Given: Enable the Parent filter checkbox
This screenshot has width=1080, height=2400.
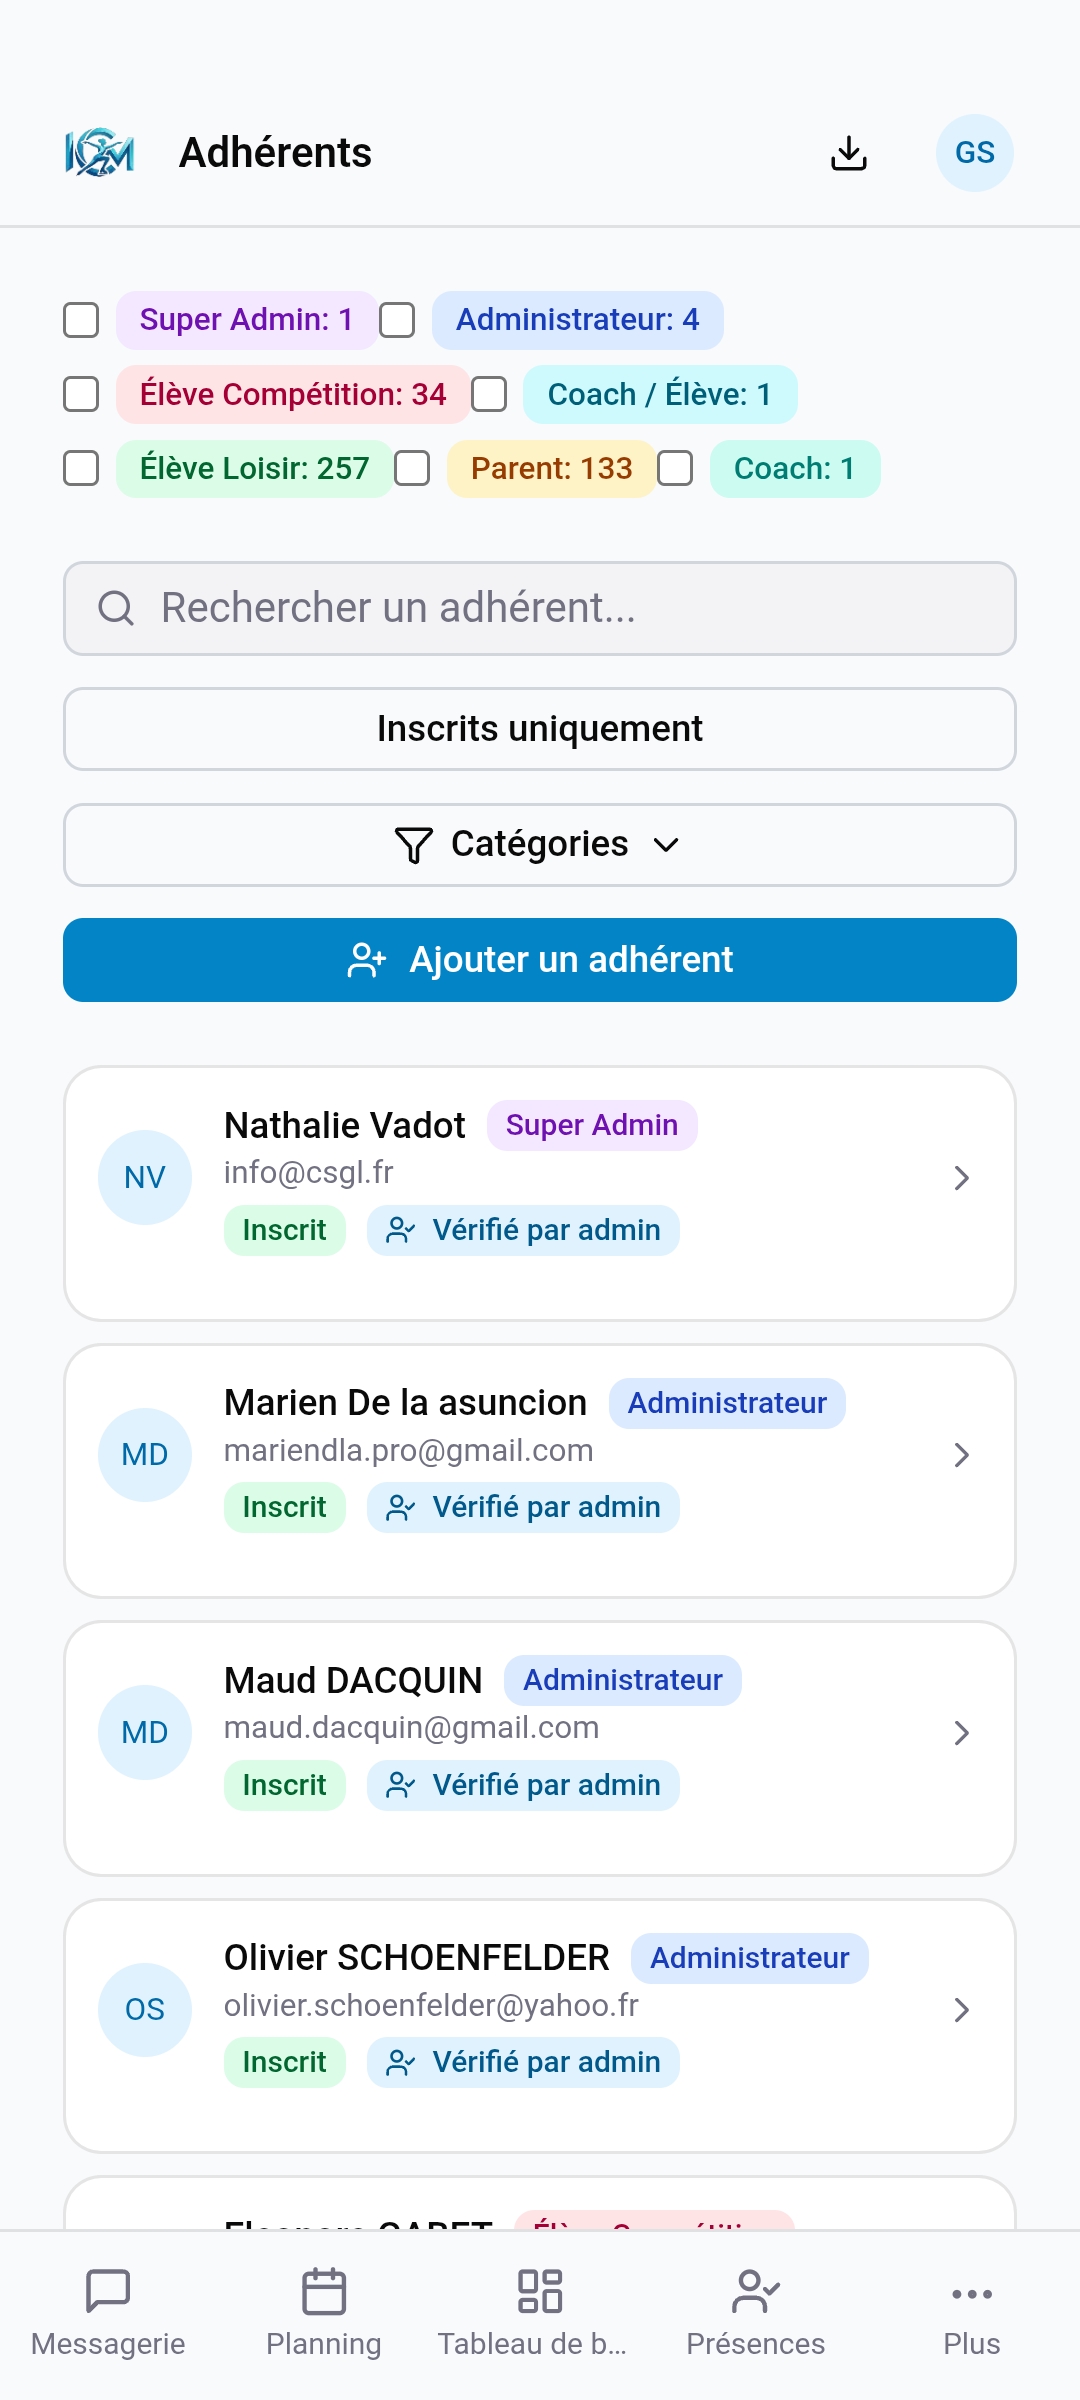Looking at the screenshot, I should pyautogui.click(x=412, y=468).
